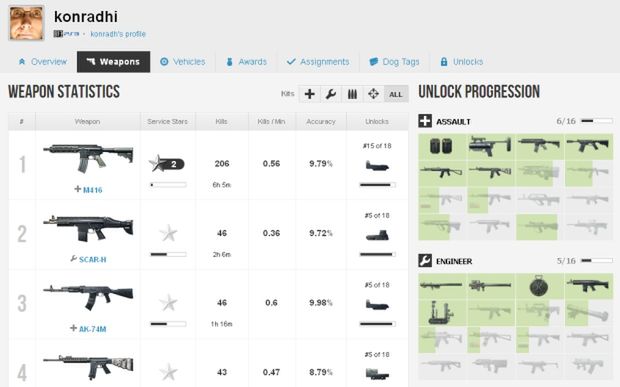Filter kills by Recon crosshair icon
Screen dimensions: 620x387
click(373, 94)
